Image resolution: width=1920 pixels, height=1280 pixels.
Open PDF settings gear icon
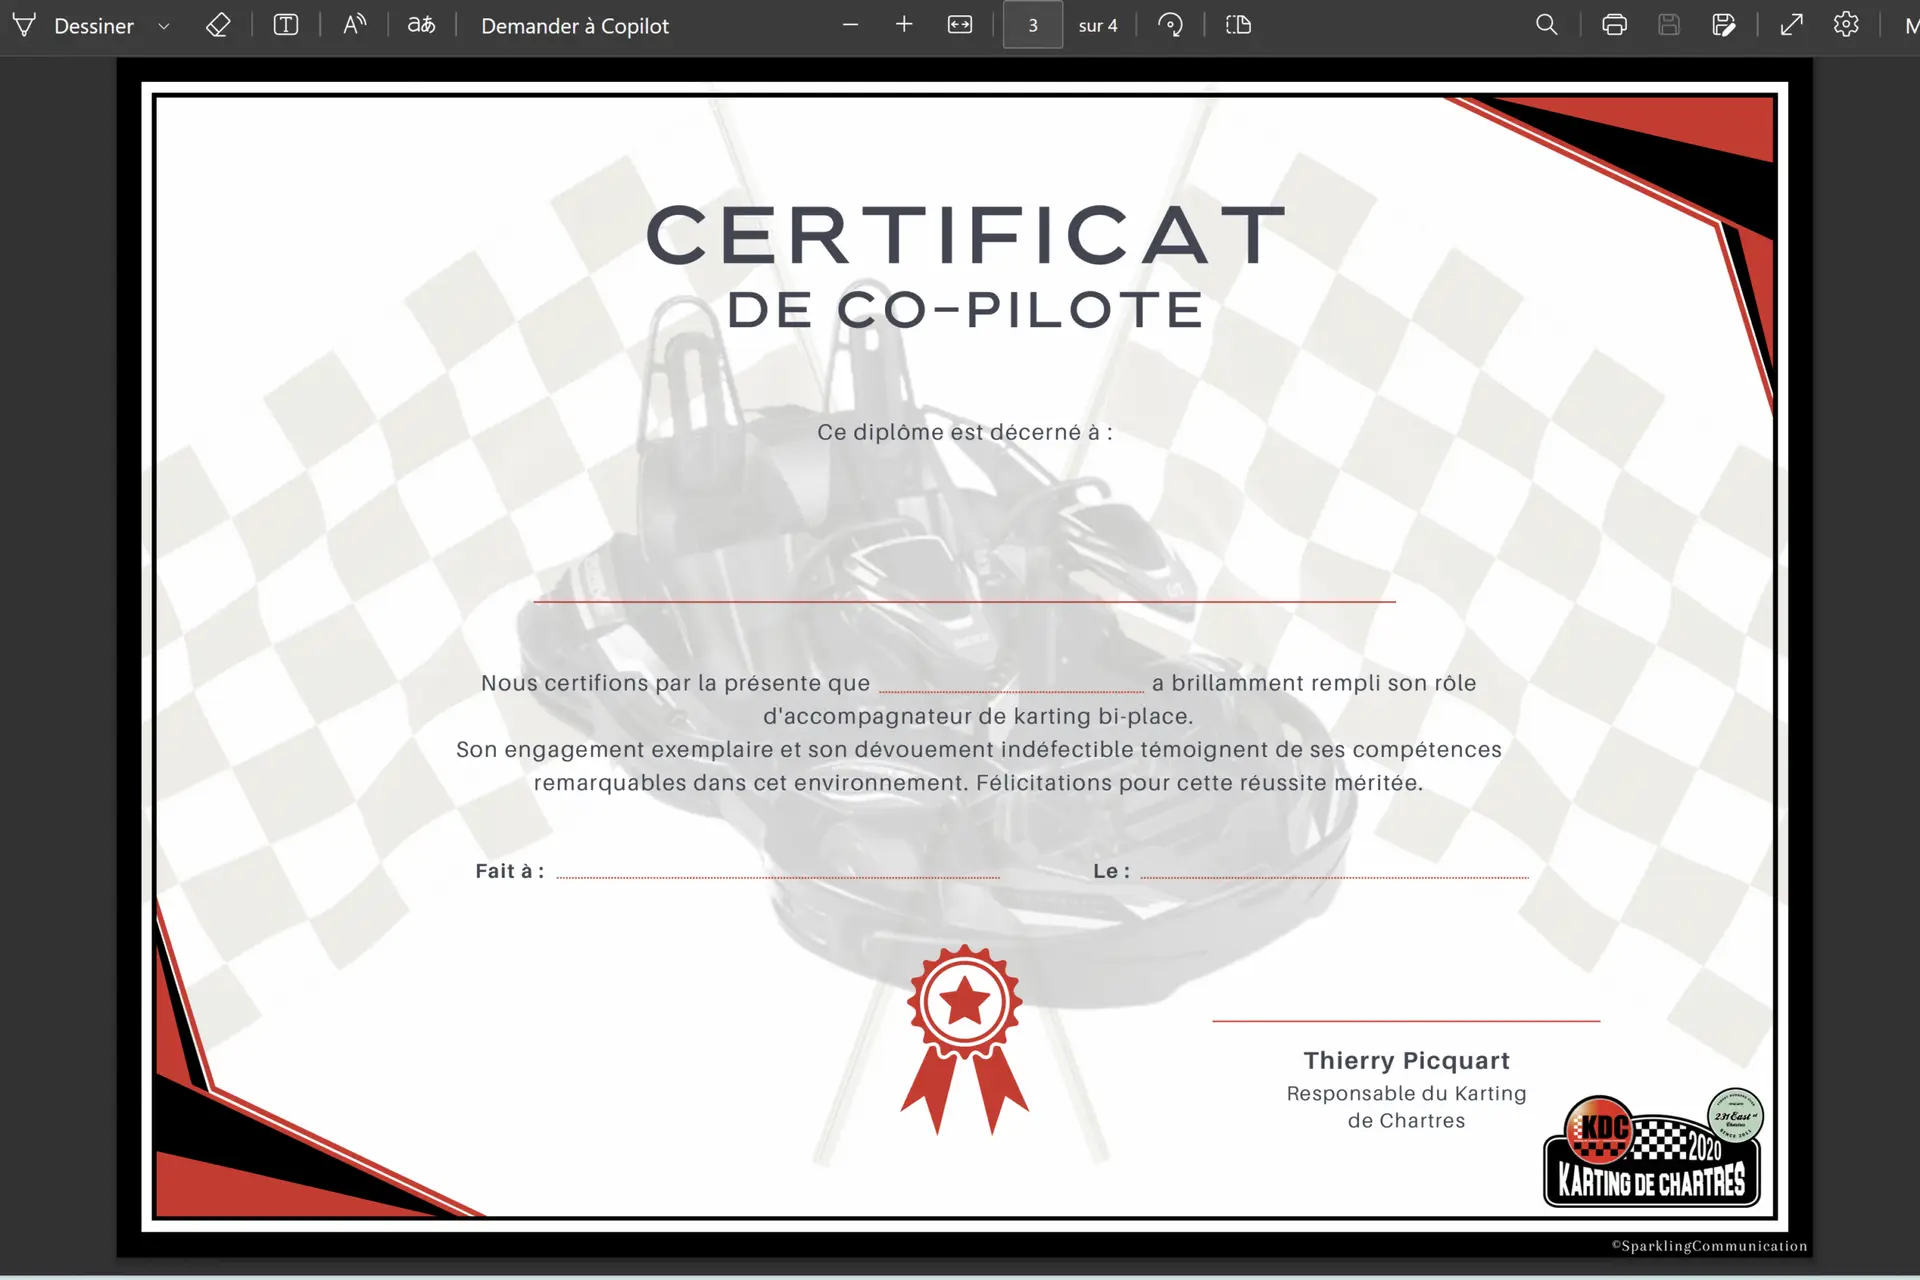[x=1846, y=25]
